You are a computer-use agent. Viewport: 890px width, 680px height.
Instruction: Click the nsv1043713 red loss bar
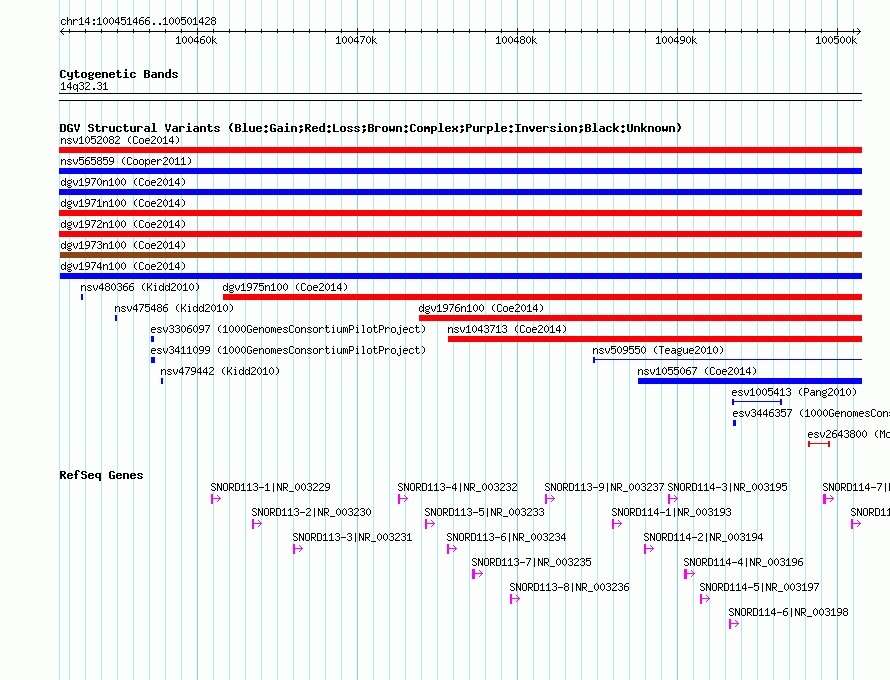pos(655,339)
